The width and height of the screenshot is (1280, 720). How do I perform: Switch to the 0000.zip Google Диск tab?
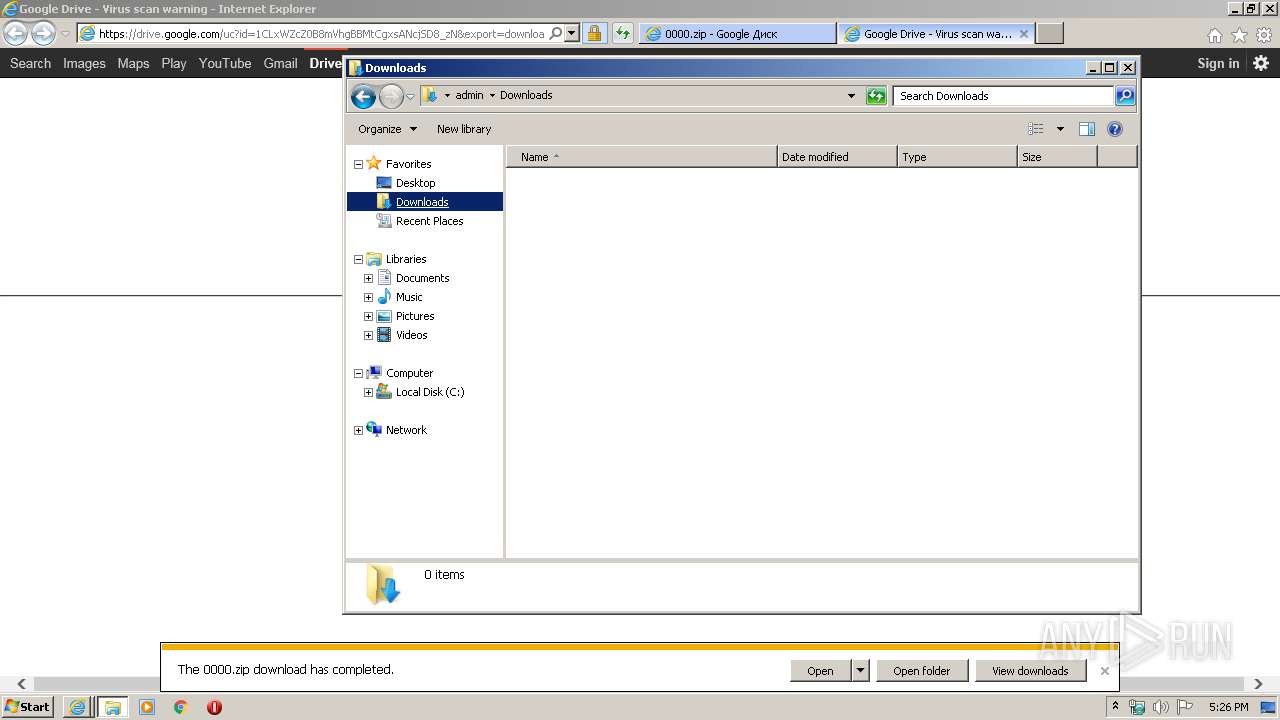click(x=737, y=34)
